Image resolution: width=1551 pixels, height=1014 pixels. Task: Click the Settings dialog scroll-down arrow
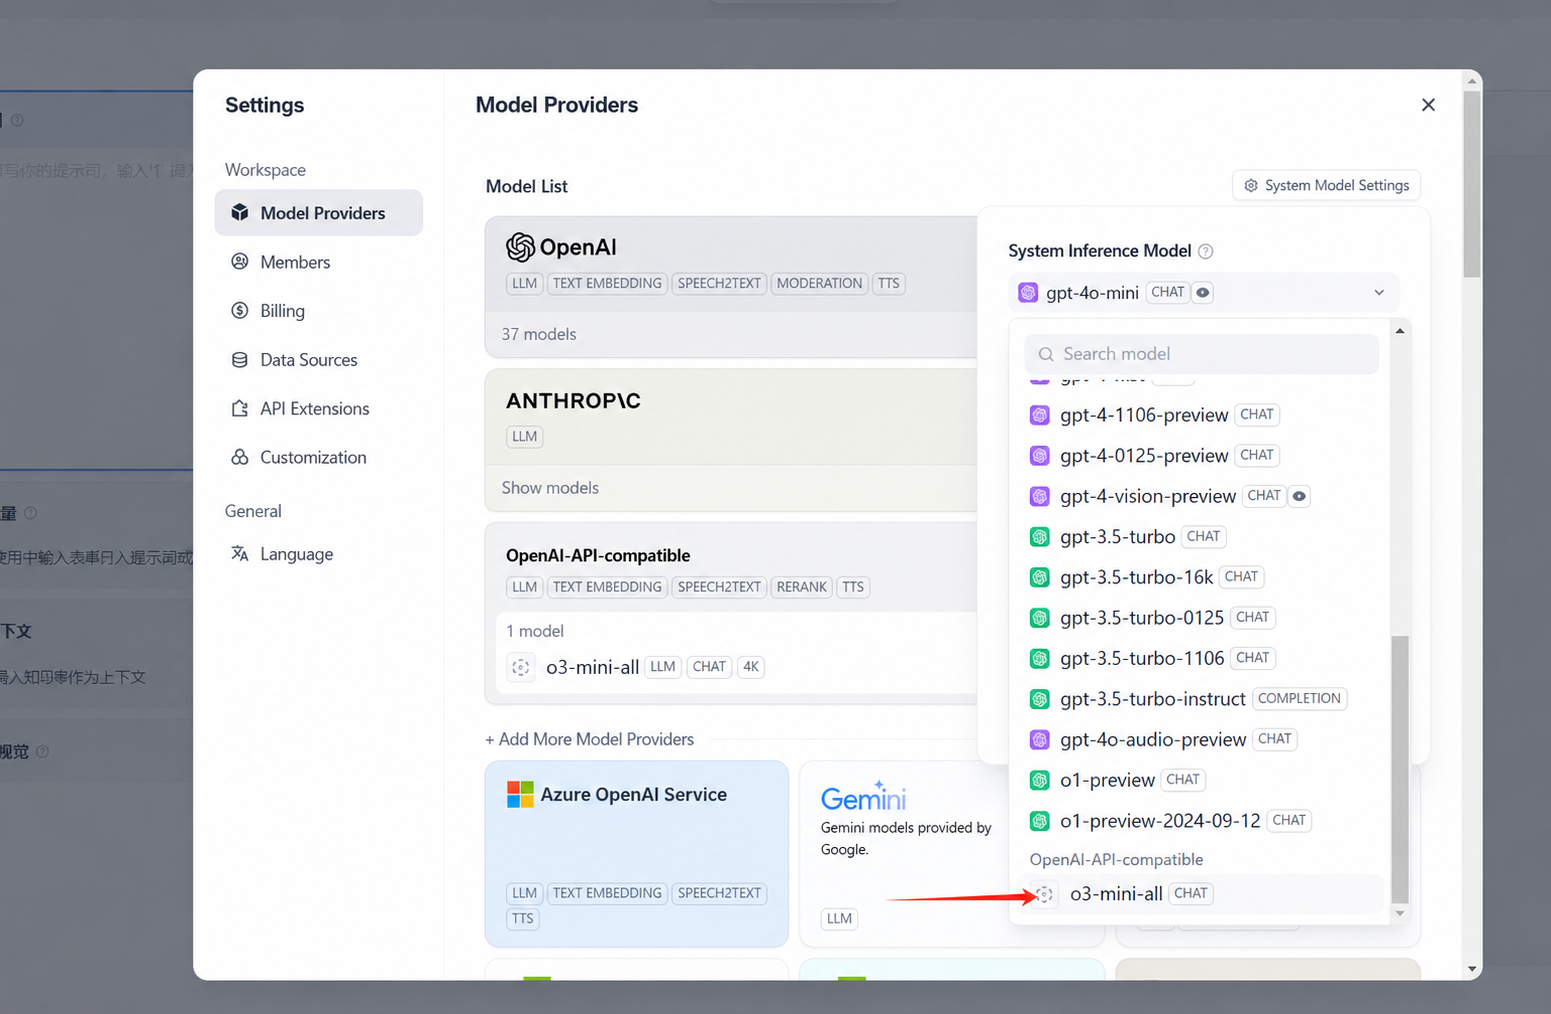pyautogui.click(x=1472, y=969)
